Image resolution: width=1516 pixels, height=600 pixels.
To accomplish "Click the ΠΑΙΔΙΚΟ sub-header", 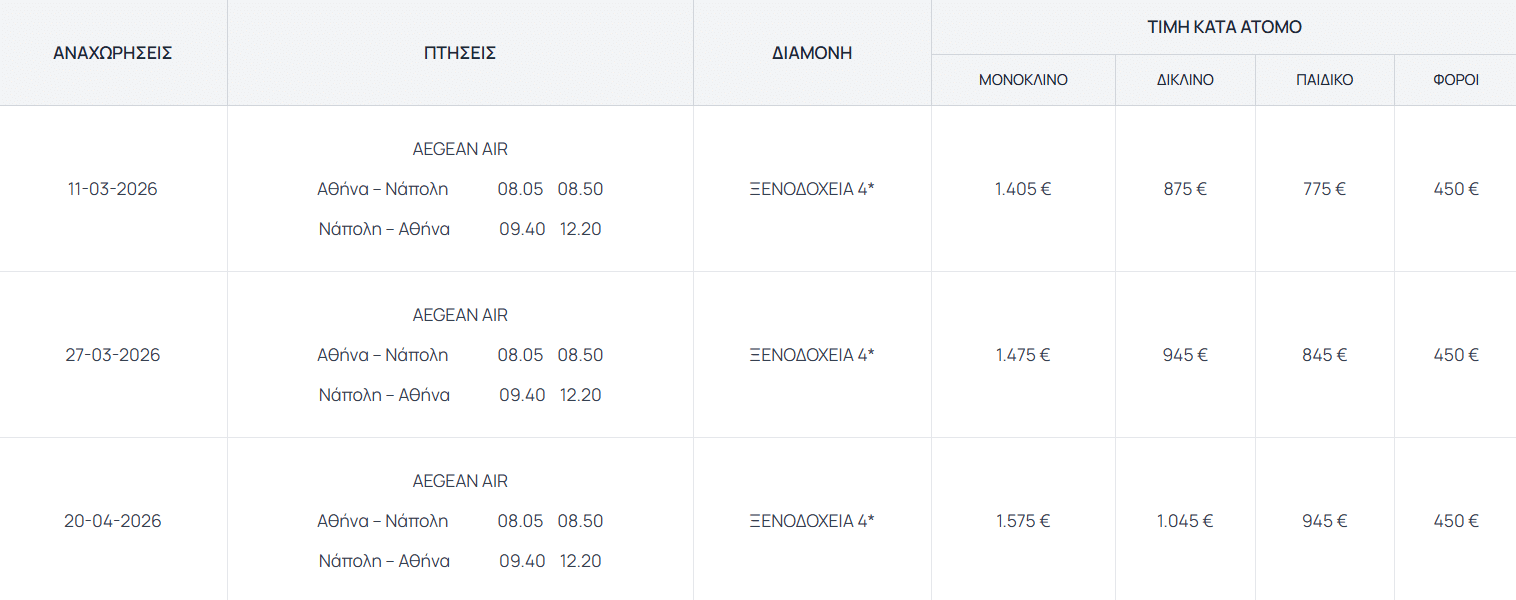I will (1324, 80).
